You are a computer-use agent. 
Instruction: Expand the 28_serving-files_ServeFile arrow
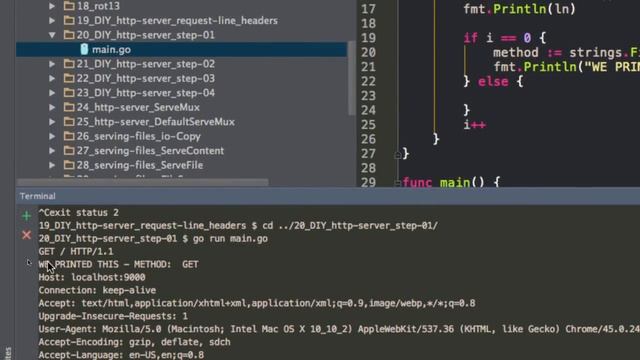click(52, 165)
